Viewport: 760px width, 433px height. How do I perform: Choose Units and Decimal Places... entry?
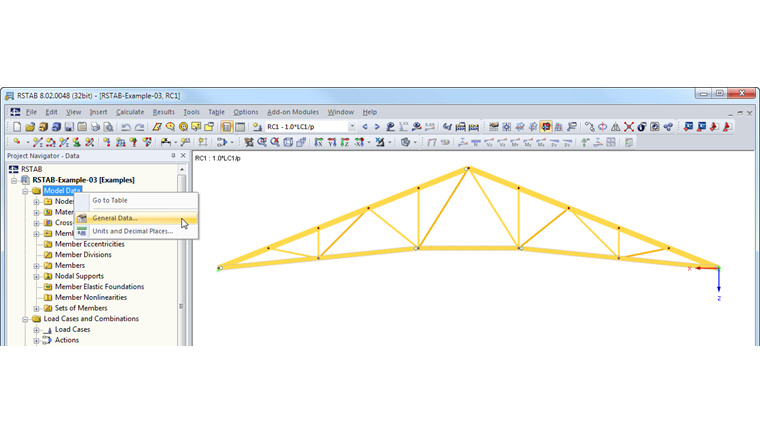(136, 231)
